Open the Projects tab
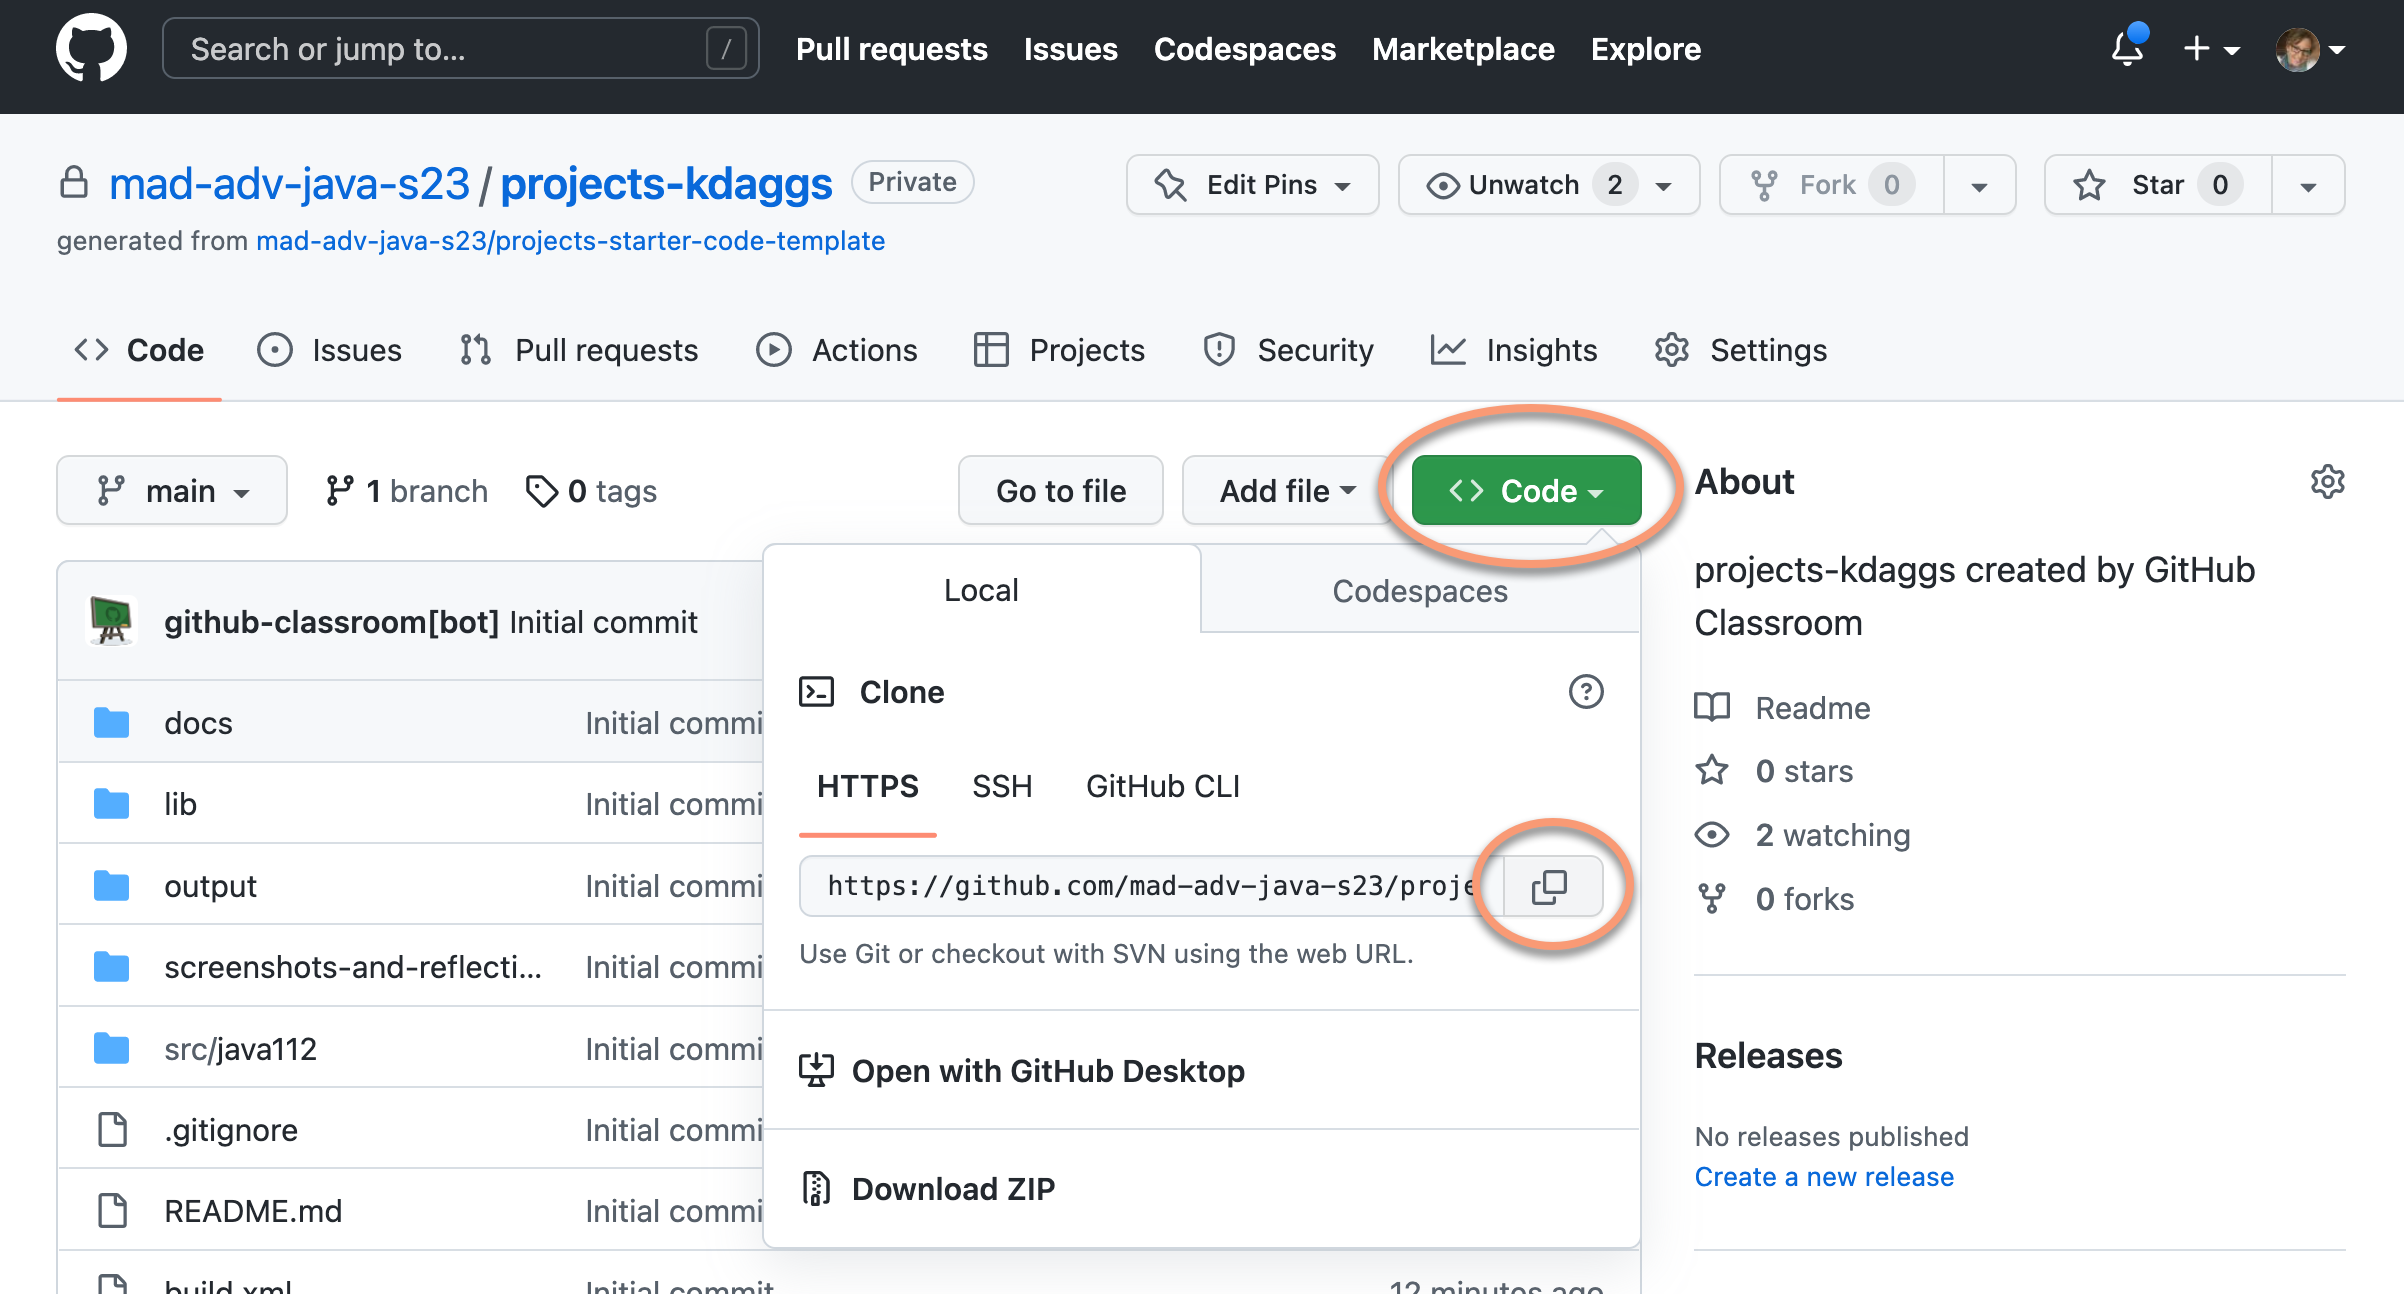The width and height of the screenshot is (2404, 1294). [x=1059, y=350]
